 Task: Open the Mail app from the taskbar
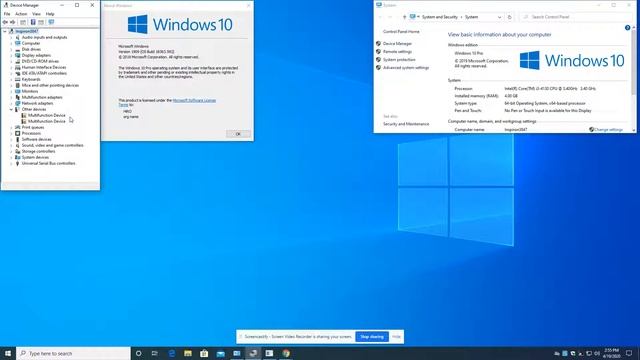click(220, 353)
